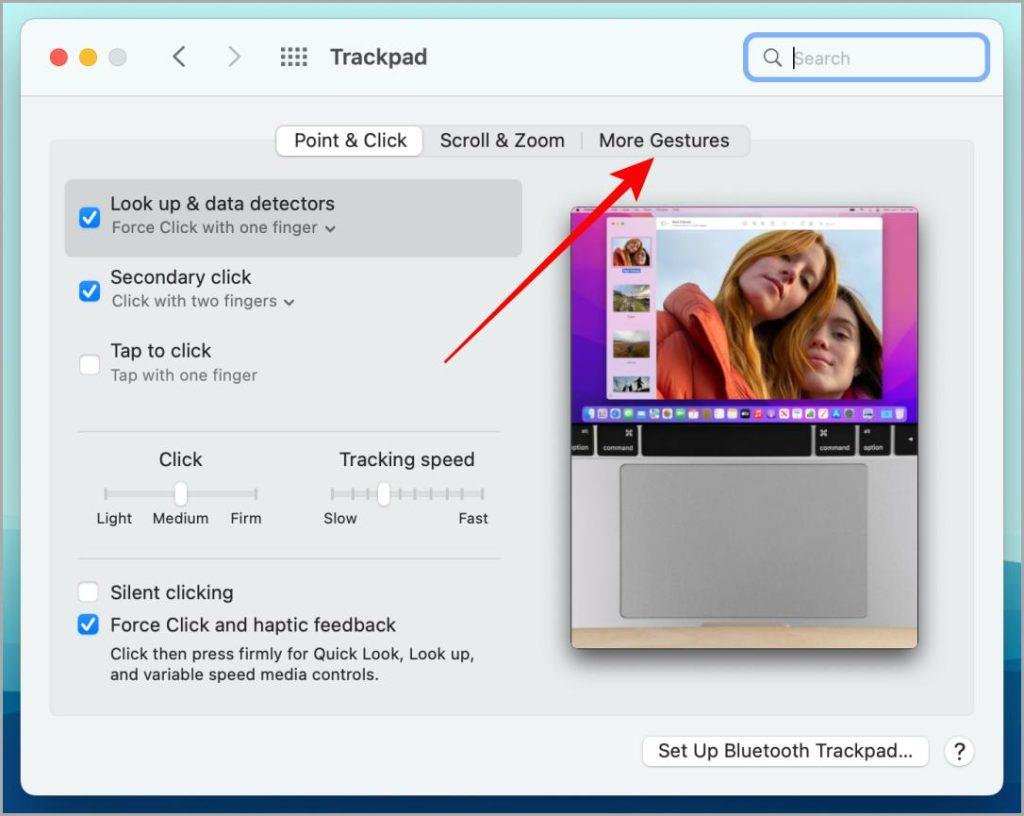Click the Slow tracking speed label
The image size is (1024, 816).
[x=340, y=518]
